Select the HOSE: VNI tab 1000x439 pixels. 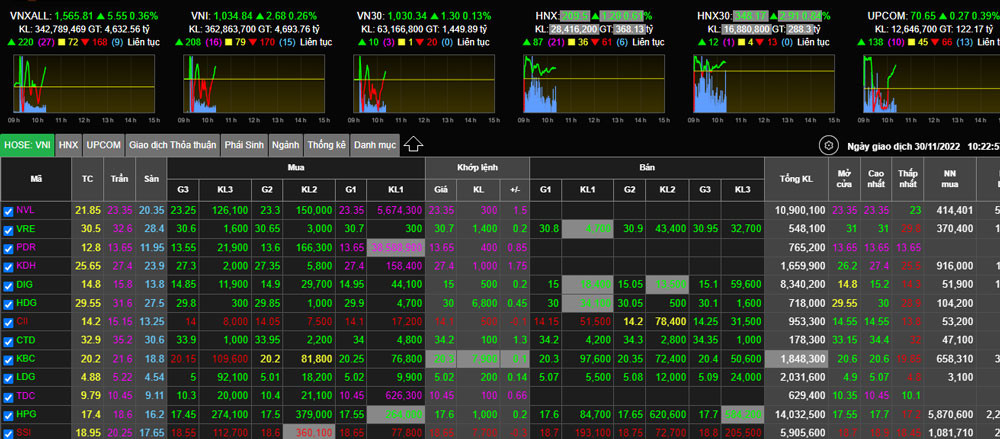(27, 145)
